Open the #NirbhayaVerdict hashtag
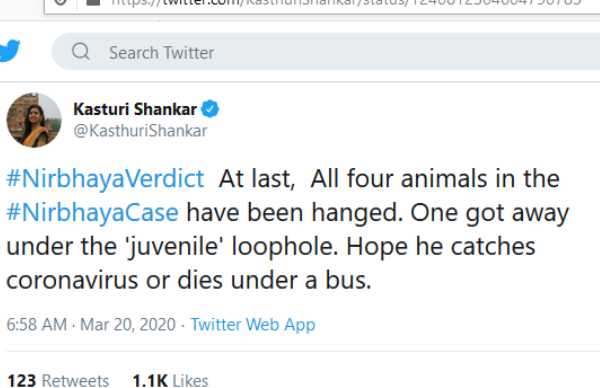600x388 pixels. (x=106, y=179)
